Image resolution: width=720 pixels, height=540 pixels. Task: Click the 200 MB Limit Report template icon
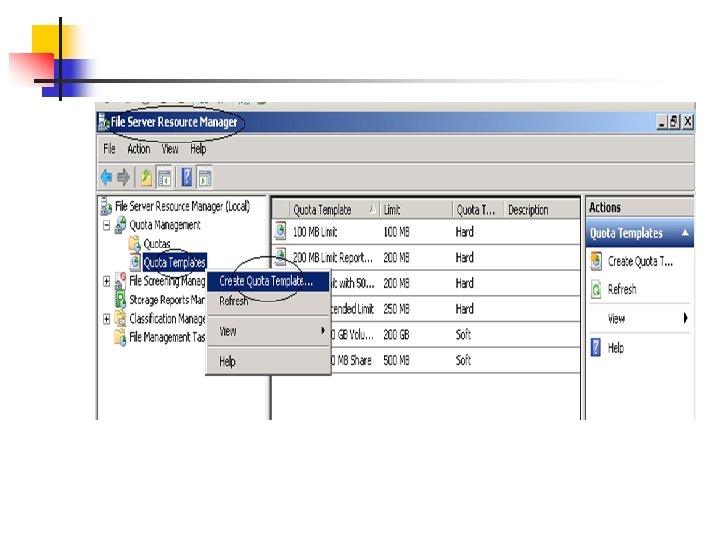click(281, 257)
